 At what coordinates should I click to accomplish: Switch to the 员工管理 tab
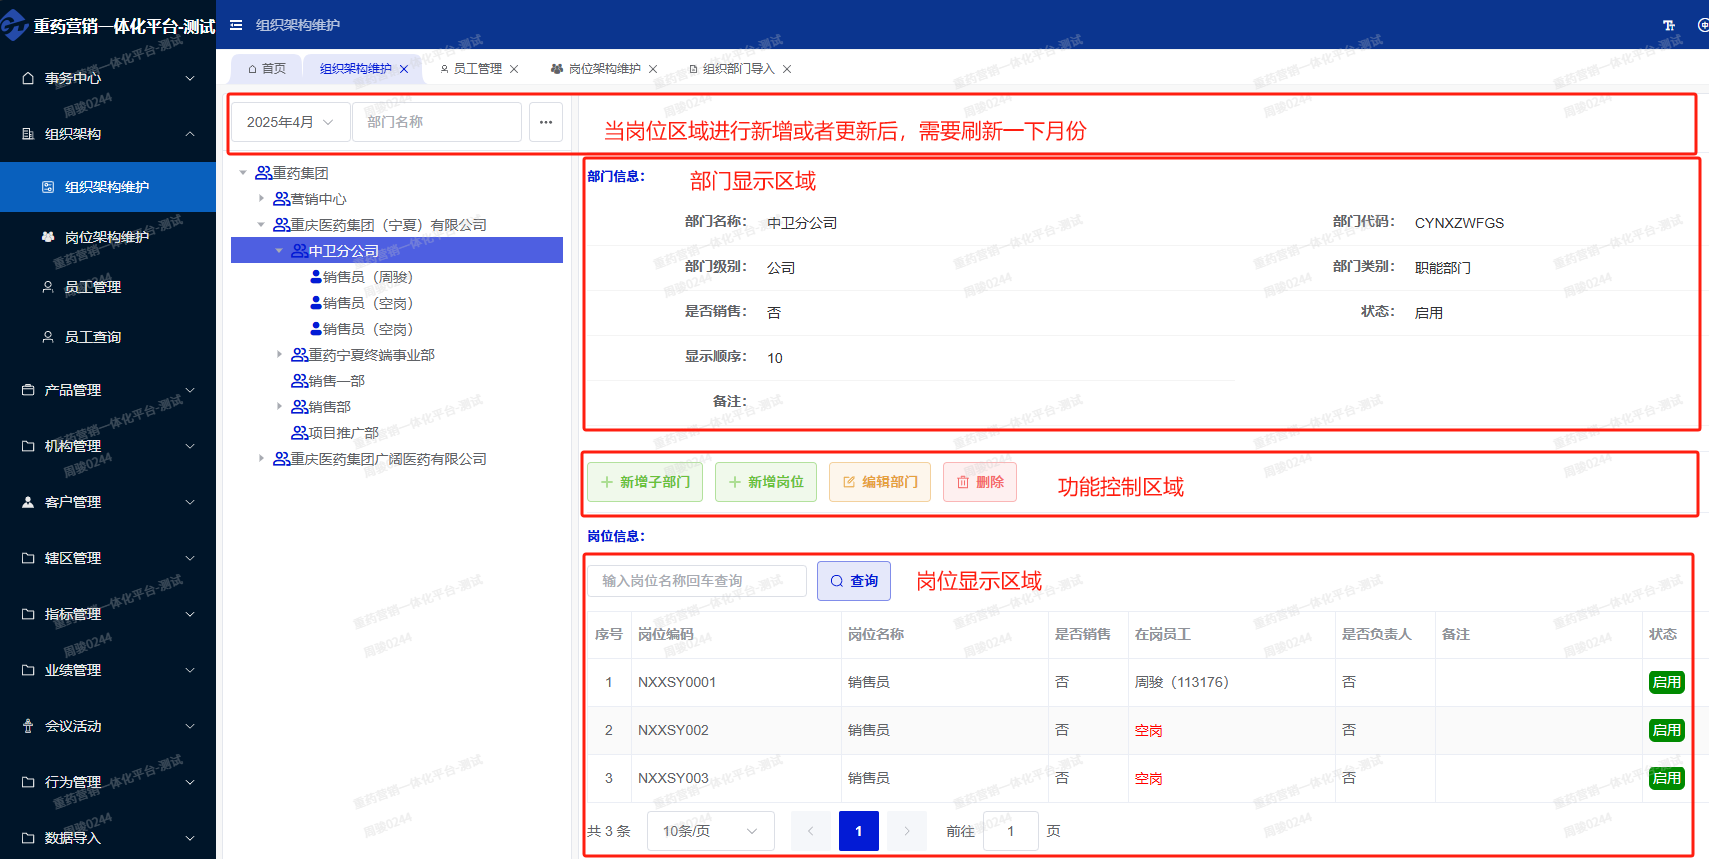tap(478, 69)
